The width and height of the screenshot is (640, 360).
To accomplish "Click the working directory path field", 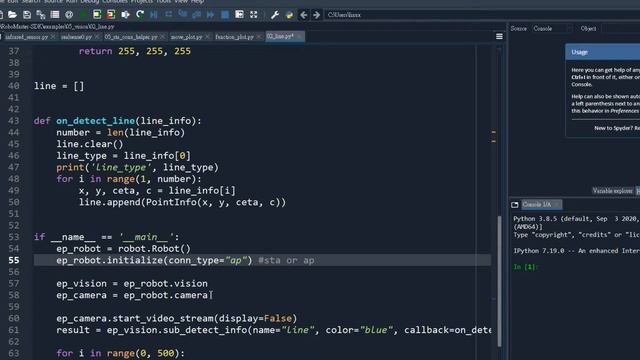I will coord(482,15).
